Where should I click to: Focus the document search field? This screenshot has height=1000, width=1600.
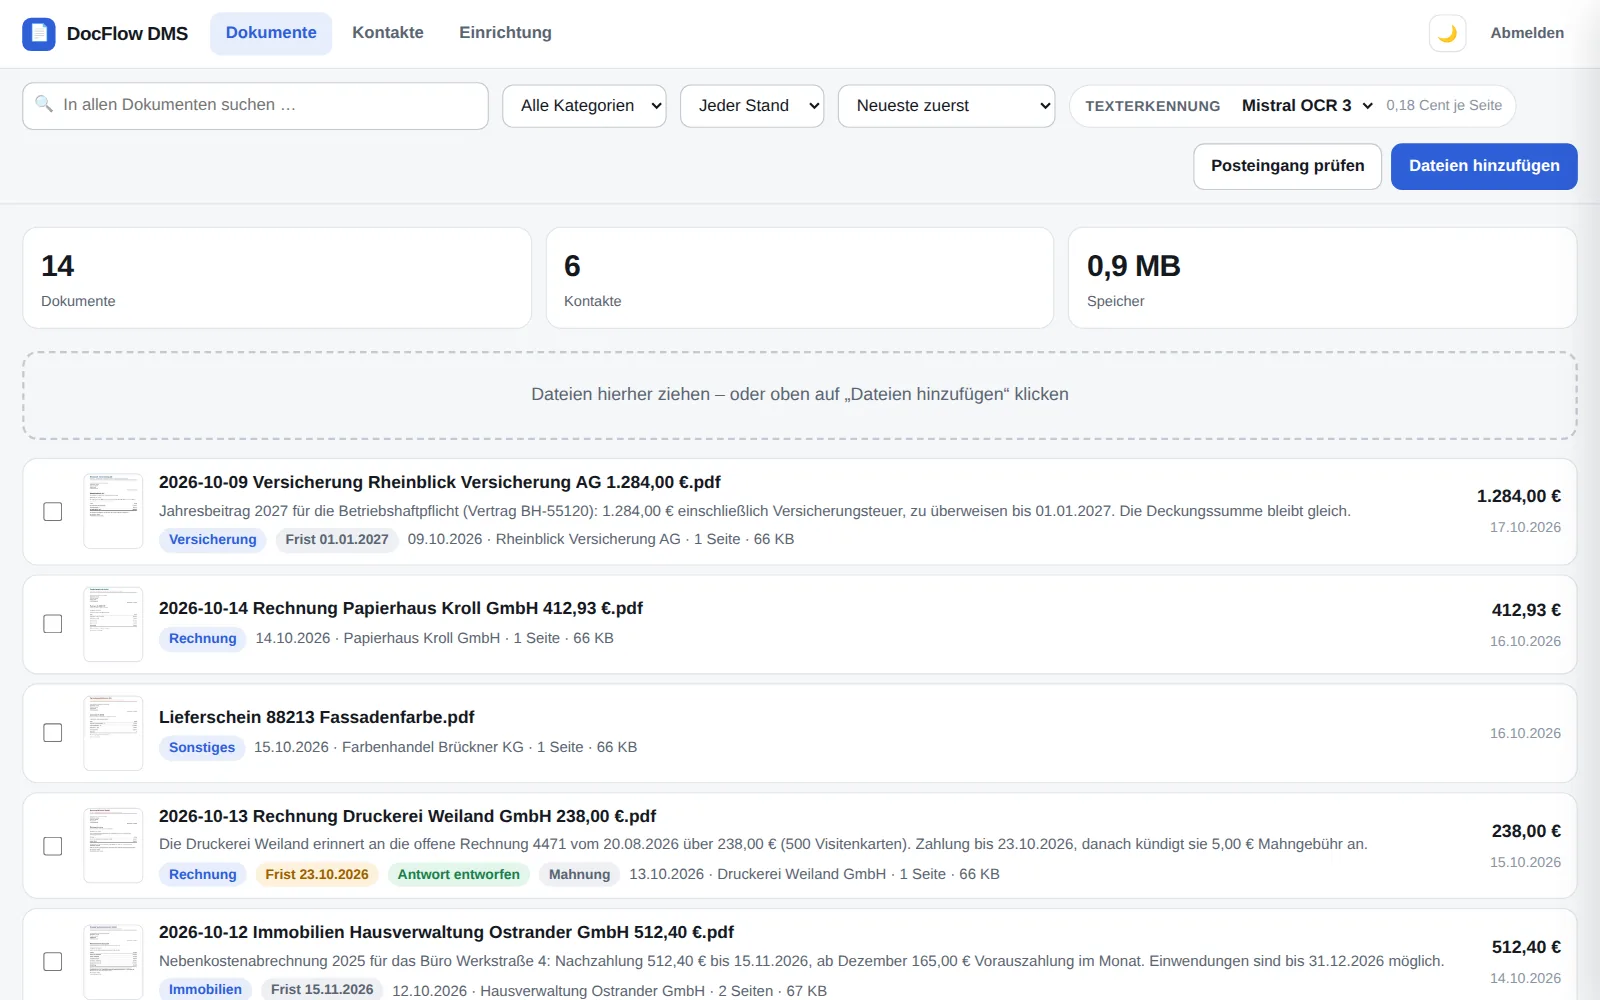pos(255,106)
